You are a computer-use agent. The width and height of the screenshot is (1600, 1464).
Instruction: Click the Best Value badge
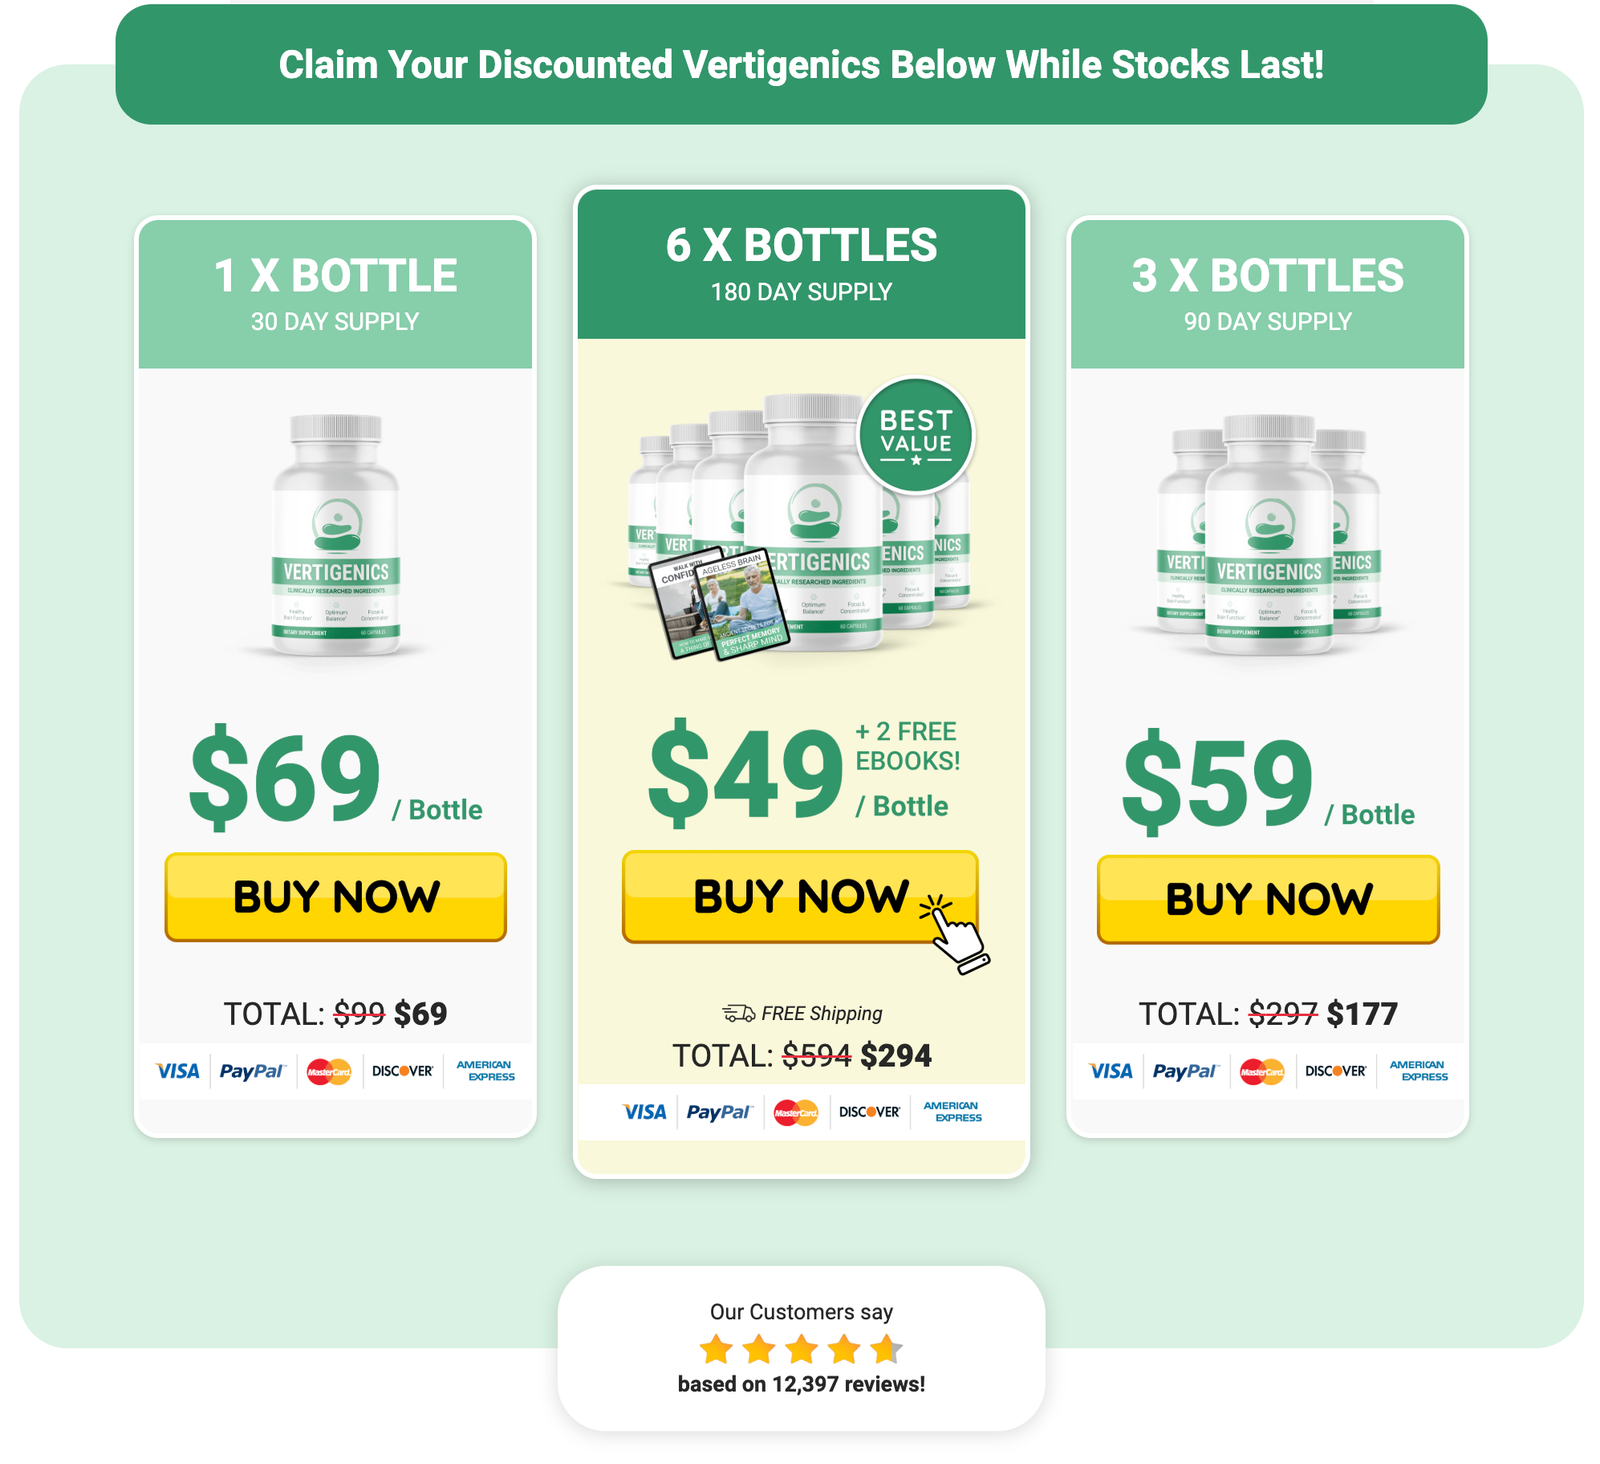click(x=916, y=436)
